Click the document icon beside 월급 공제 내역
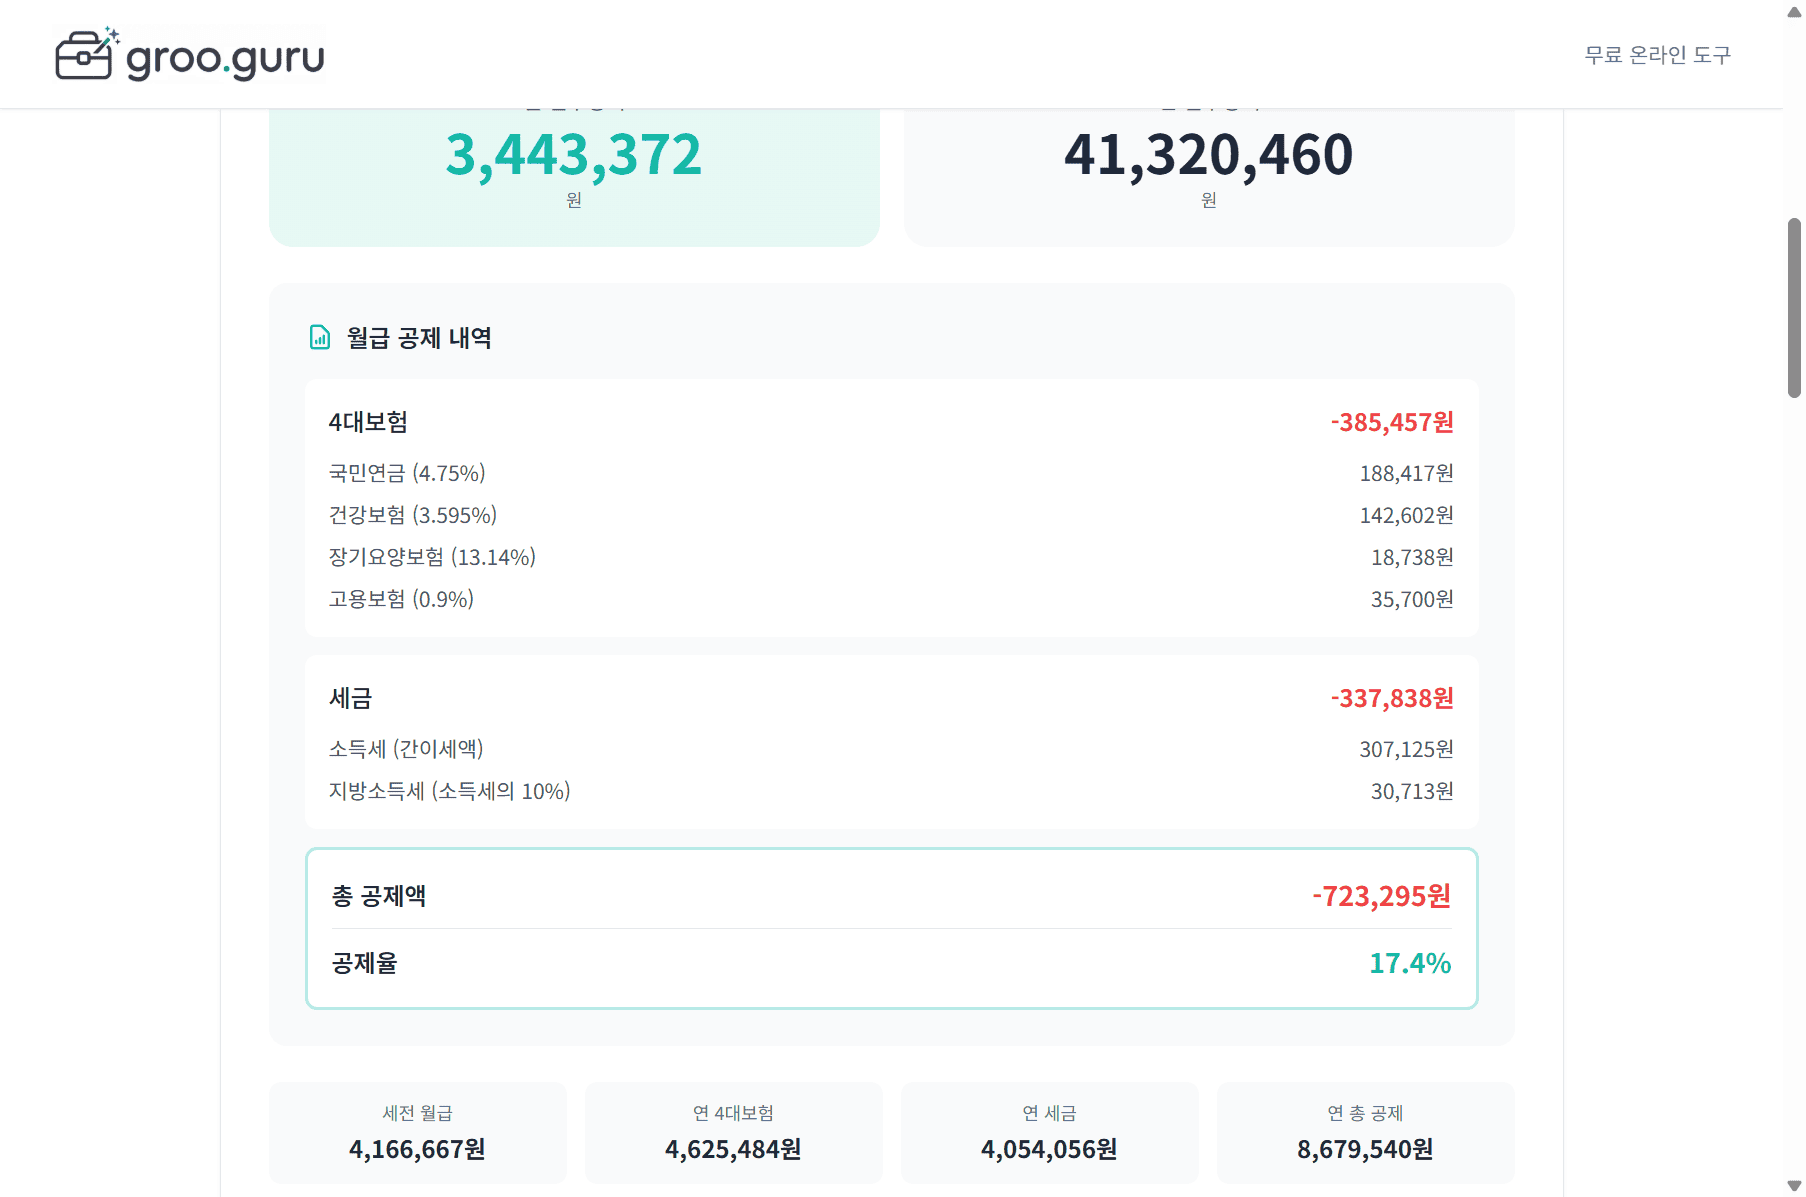Viewport: 1806px width, 1197px height. click(x=320, y=337)
